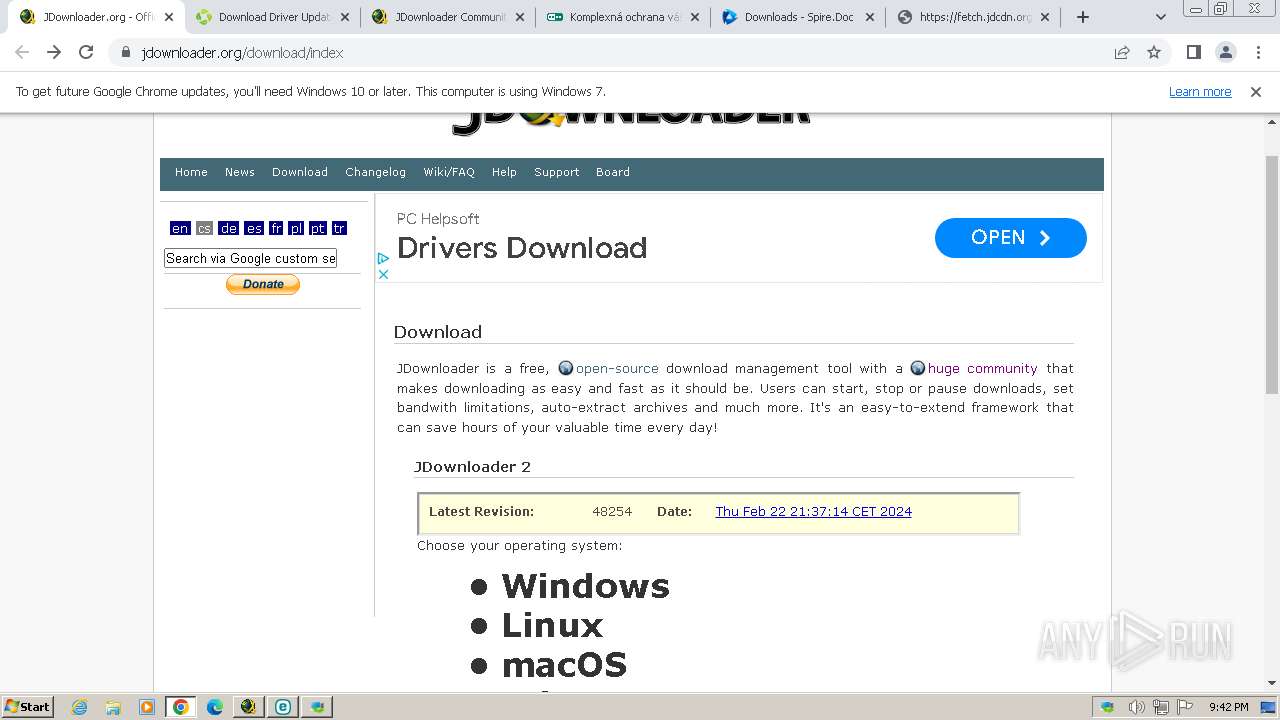Click the Donate PayPal button

[x=263, y=284]
